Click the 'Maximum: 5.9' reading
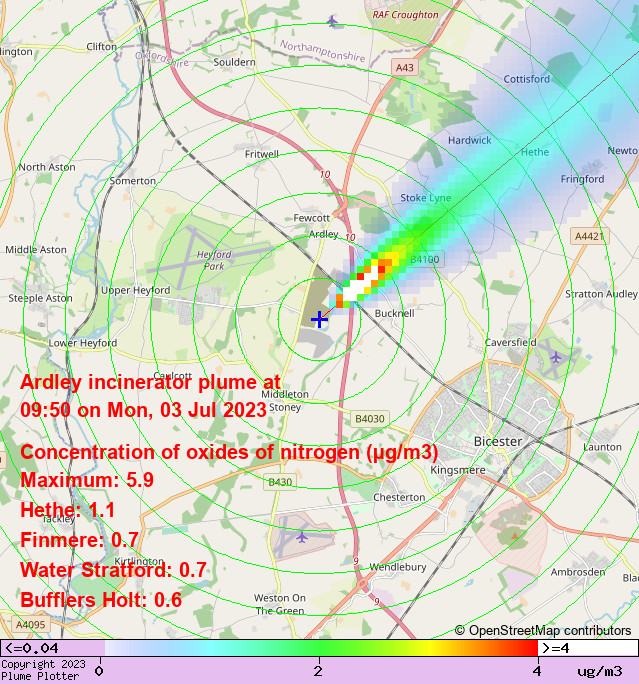 [87, 480]
